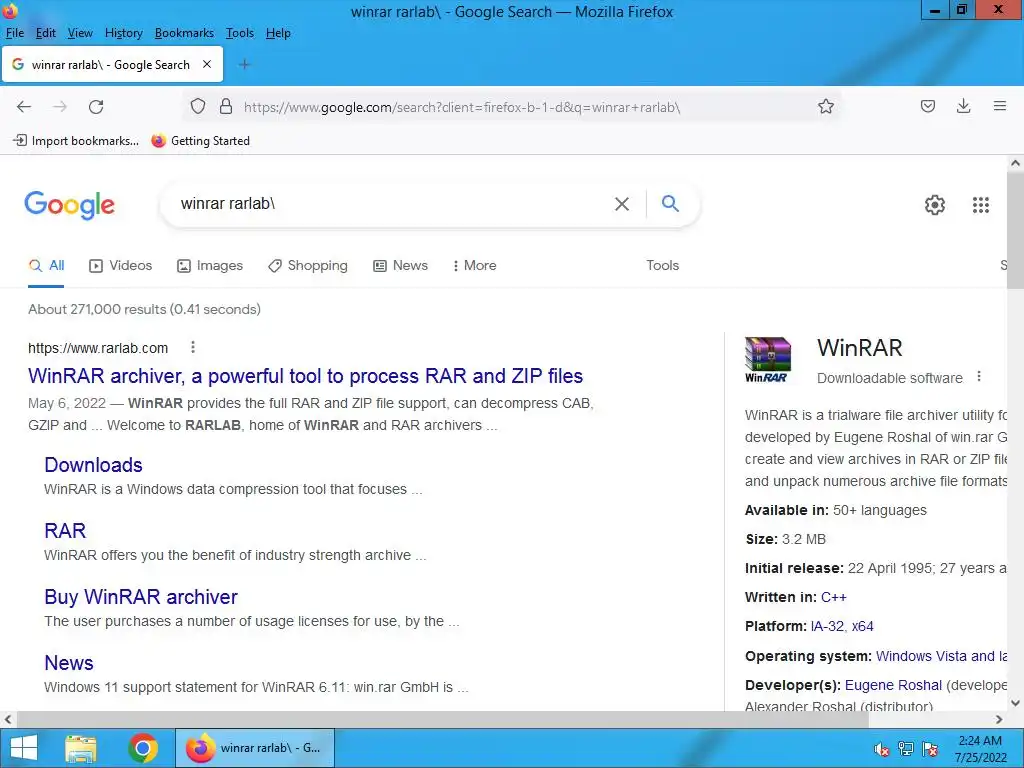Click the Google magnifier search button
Screen dimensions: 1024x768
click(x=670, y=204)
